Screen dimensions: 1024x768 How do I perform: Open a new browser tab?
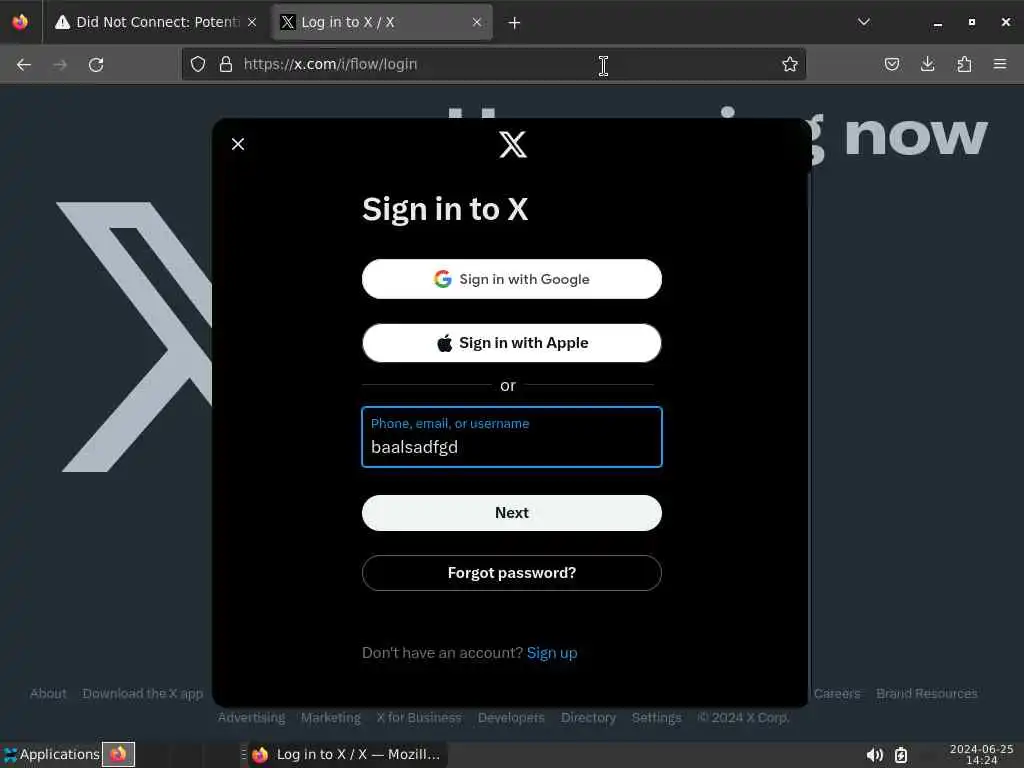pos(514,23)
